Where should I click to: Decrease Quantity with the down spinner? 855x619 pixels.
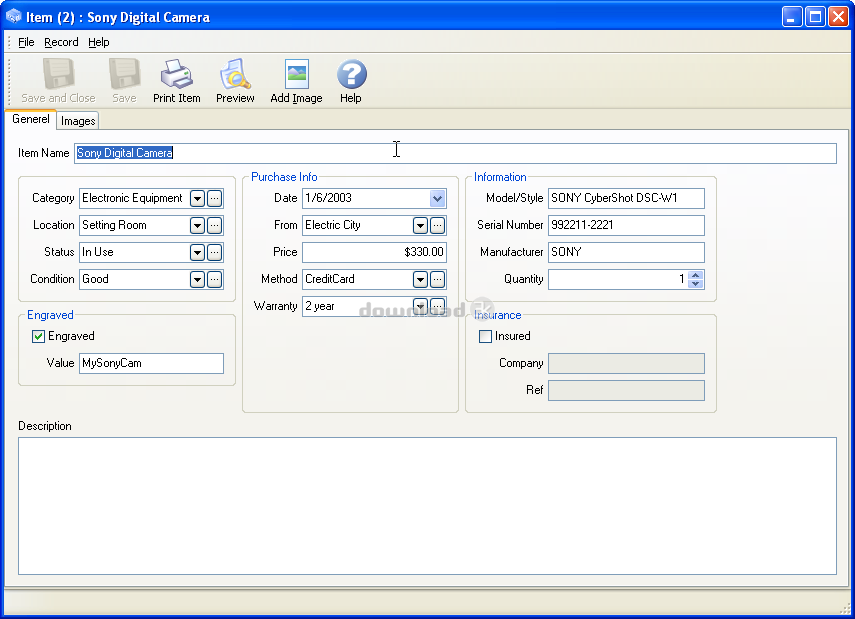click(695, 284)
